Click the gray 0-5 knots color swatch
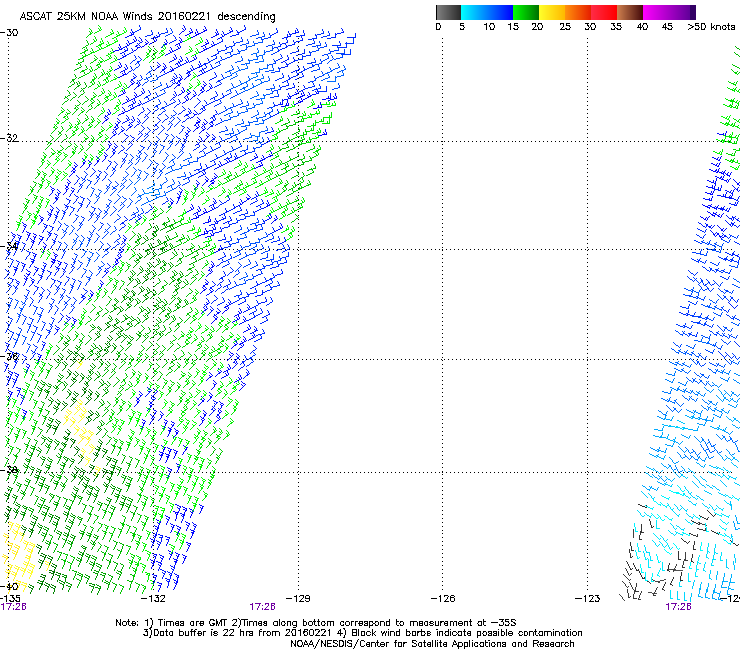This screenshot has height=650, width=740. tap(448, 12)
